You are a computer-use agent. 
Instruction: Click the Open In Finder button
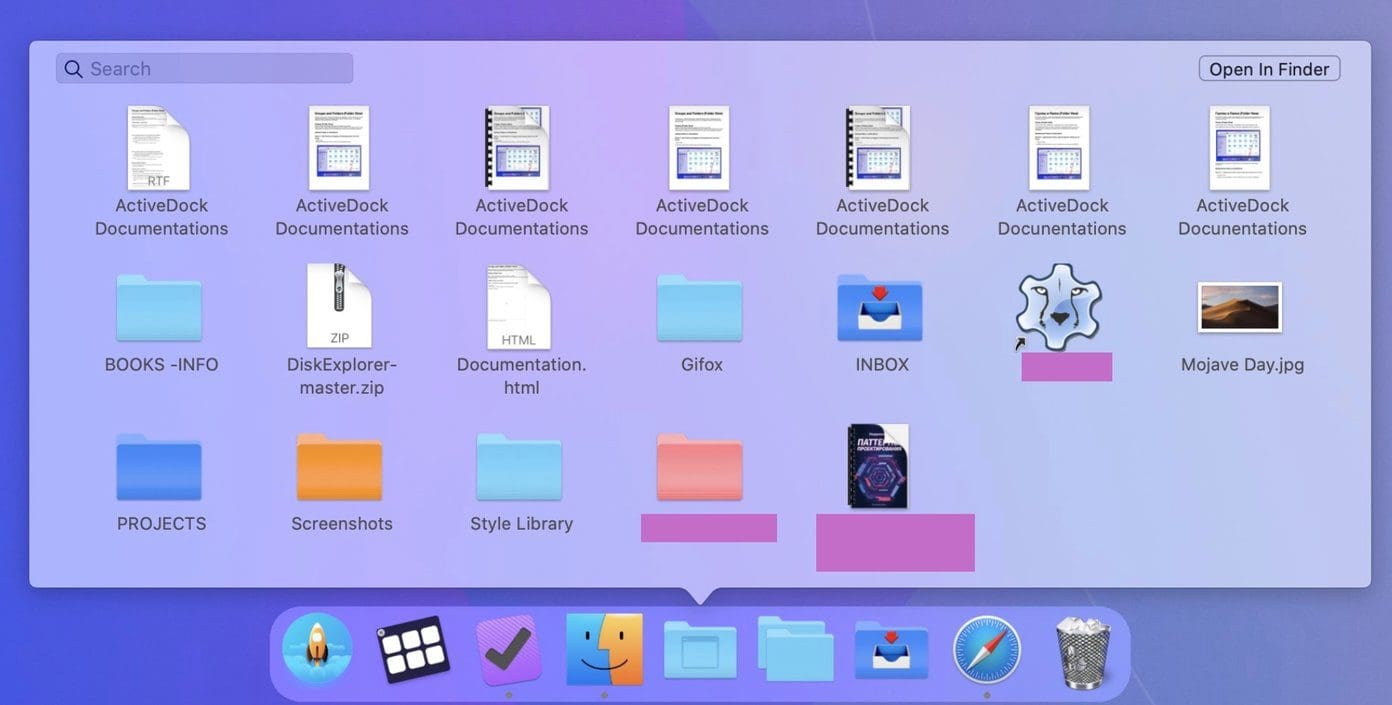(x=1269, y=68)
